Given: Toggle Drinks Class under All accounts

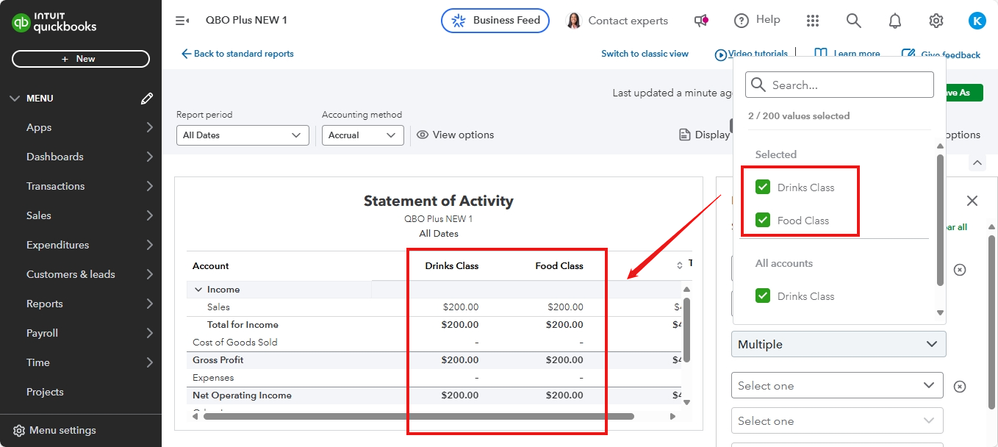Looking at the screenshot, I should (763, 296).
